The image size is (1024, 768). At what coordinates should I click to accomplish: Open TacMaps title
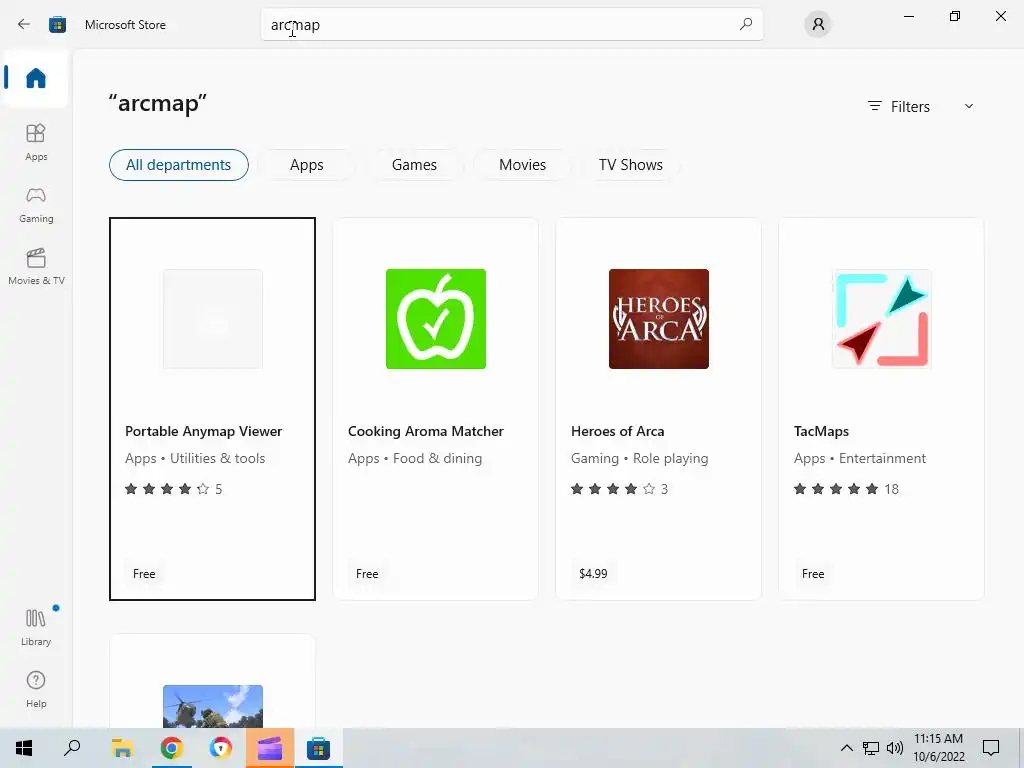tap(821, 431)
